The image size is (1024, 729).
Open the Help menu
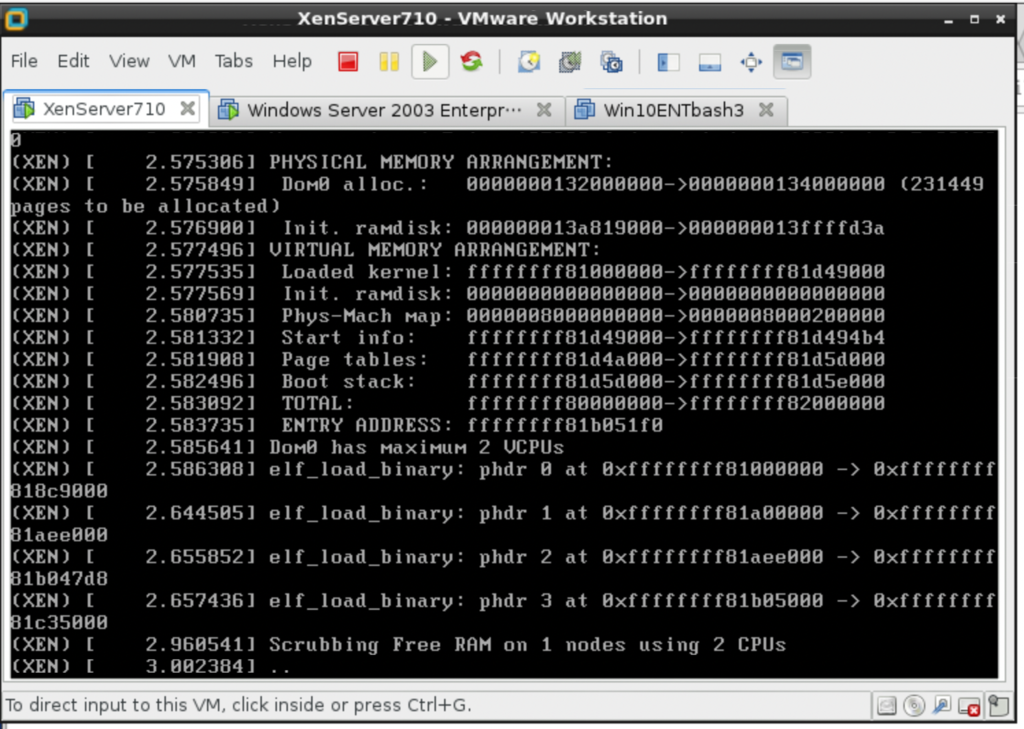[292, 61]
